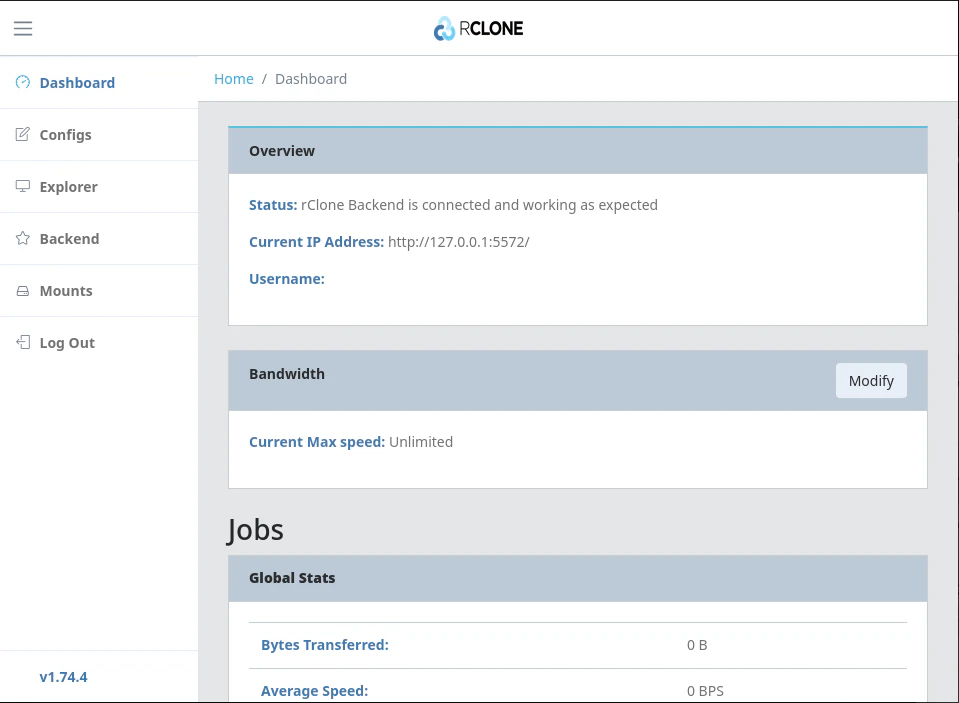Click the Overview card header
The image size is (959, 703).
coord(578,151)
